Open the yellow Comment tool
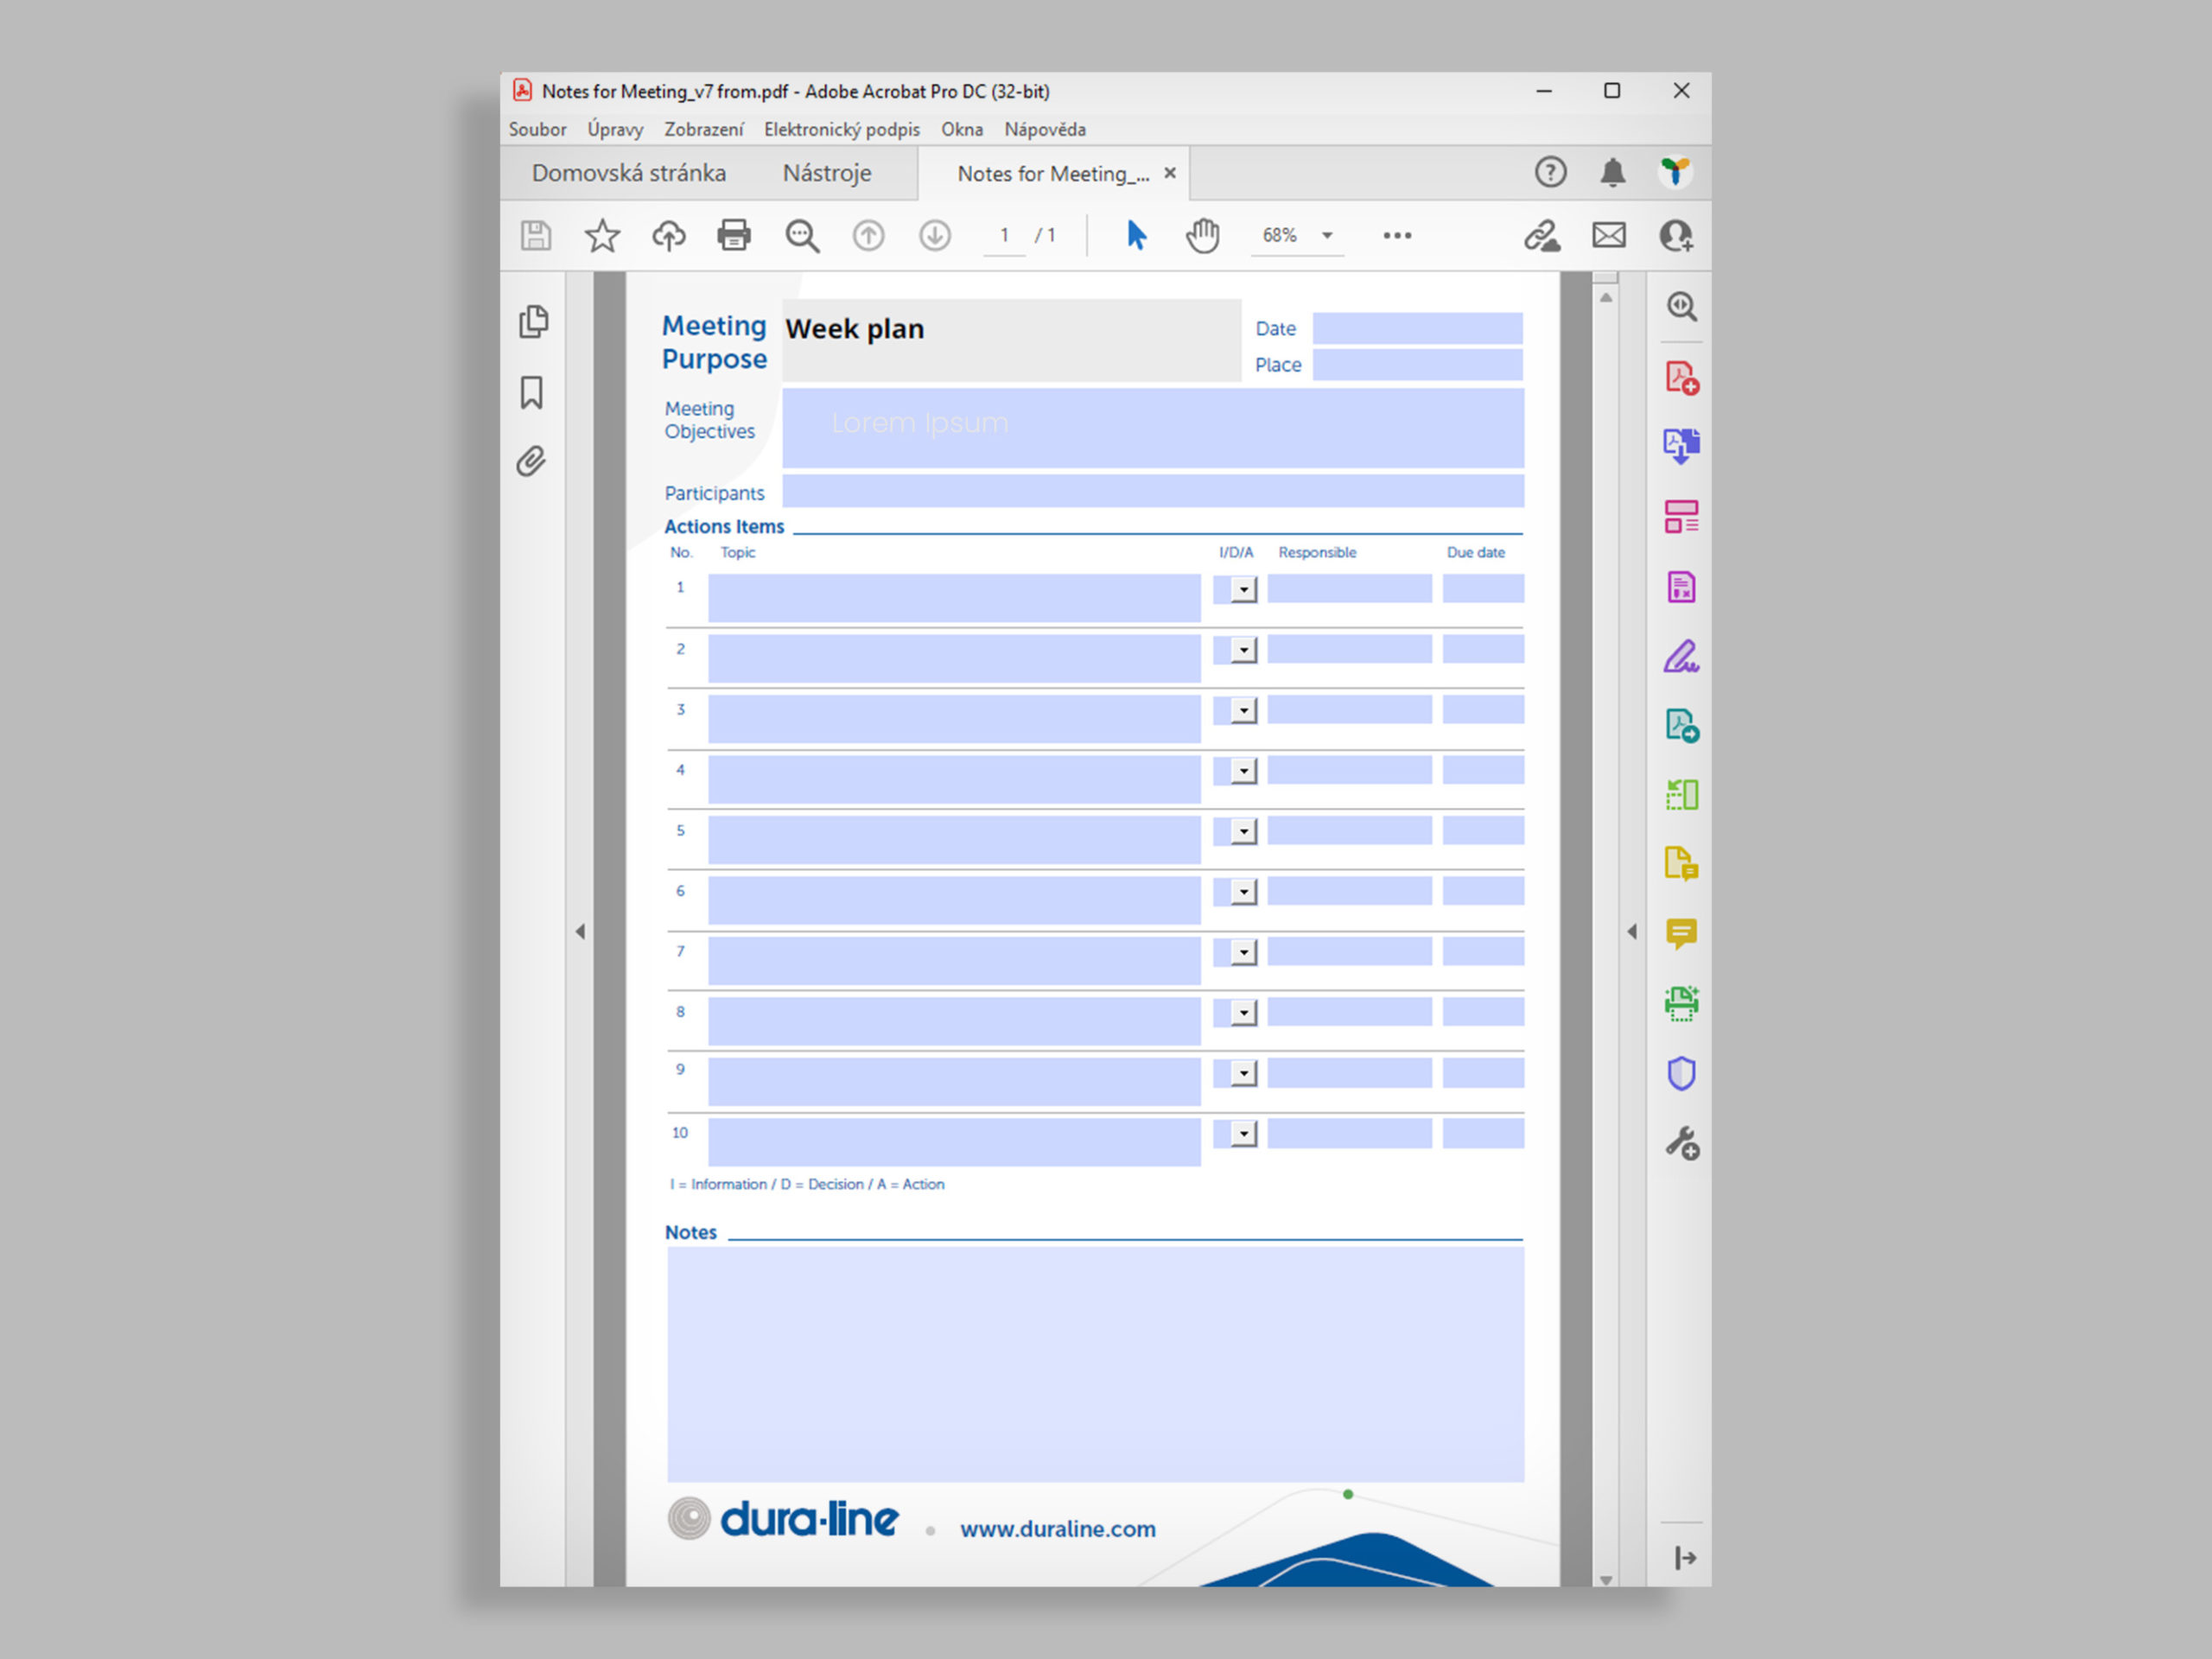Image resolution: width=2212 pixels, height=1659 pixels. pos(1681,934)
